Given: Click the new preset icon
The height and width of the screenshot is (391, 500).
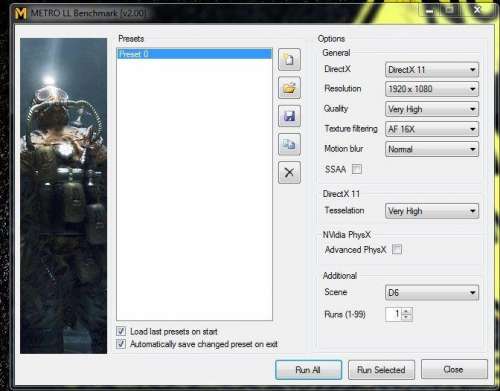Looking at the screenshot, I should coord(289,60).
